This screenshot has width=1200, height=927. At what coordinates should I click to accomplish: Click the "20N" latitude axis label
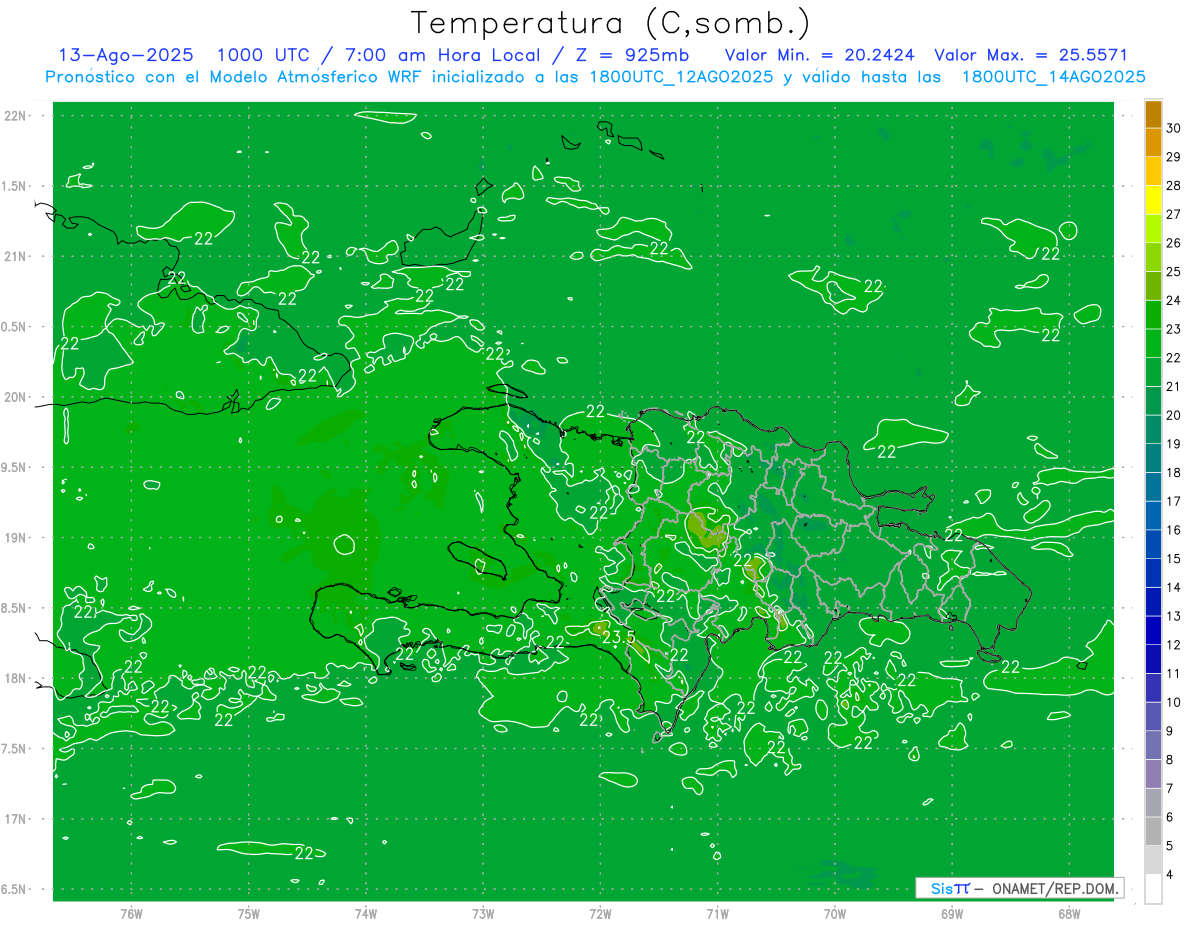17,398
